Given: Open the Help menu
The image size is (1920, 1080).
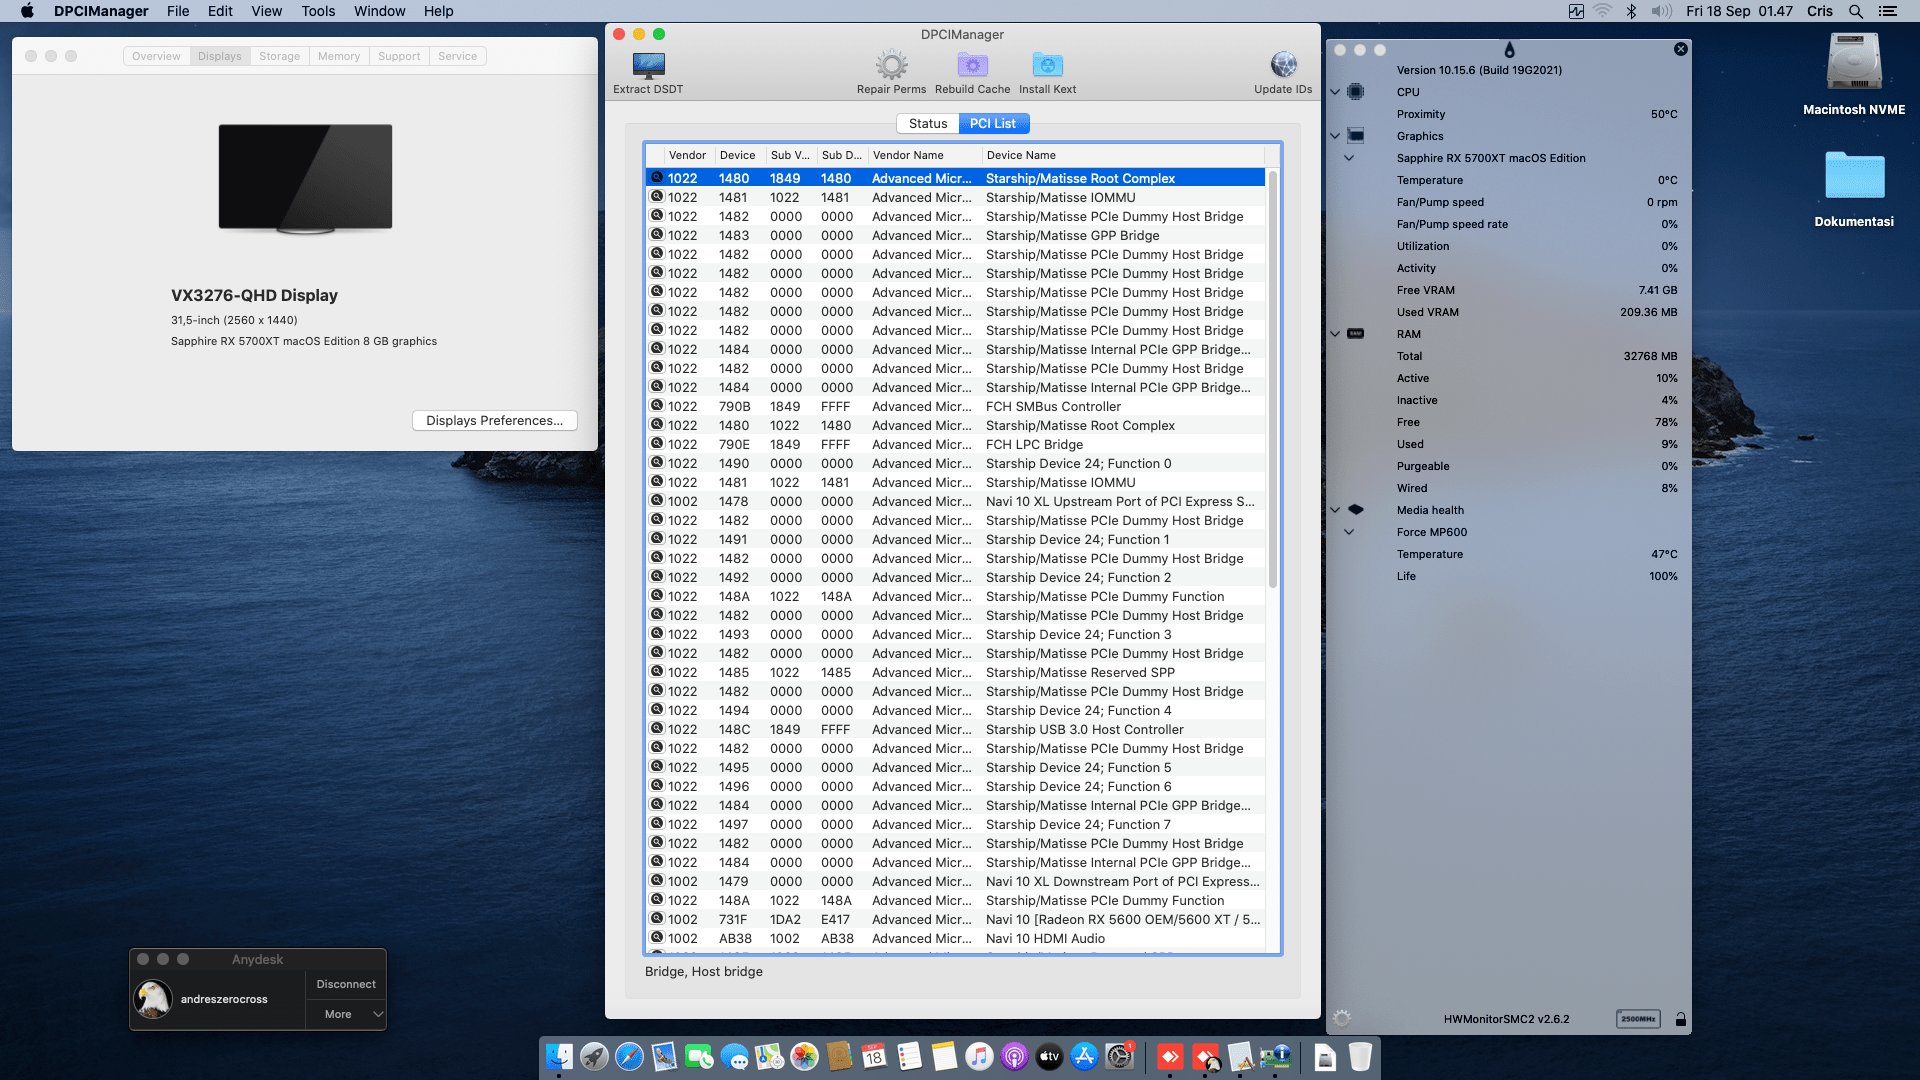Looking at the screenshot, I should pyautogui.click(x=438, y=11).
